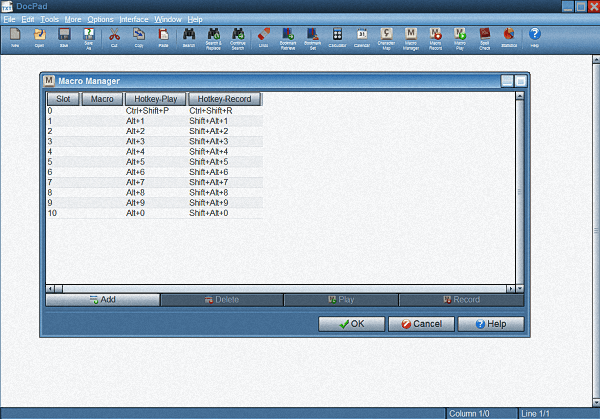Click macro list scroll-up arrow

click(x=519, y=96)
